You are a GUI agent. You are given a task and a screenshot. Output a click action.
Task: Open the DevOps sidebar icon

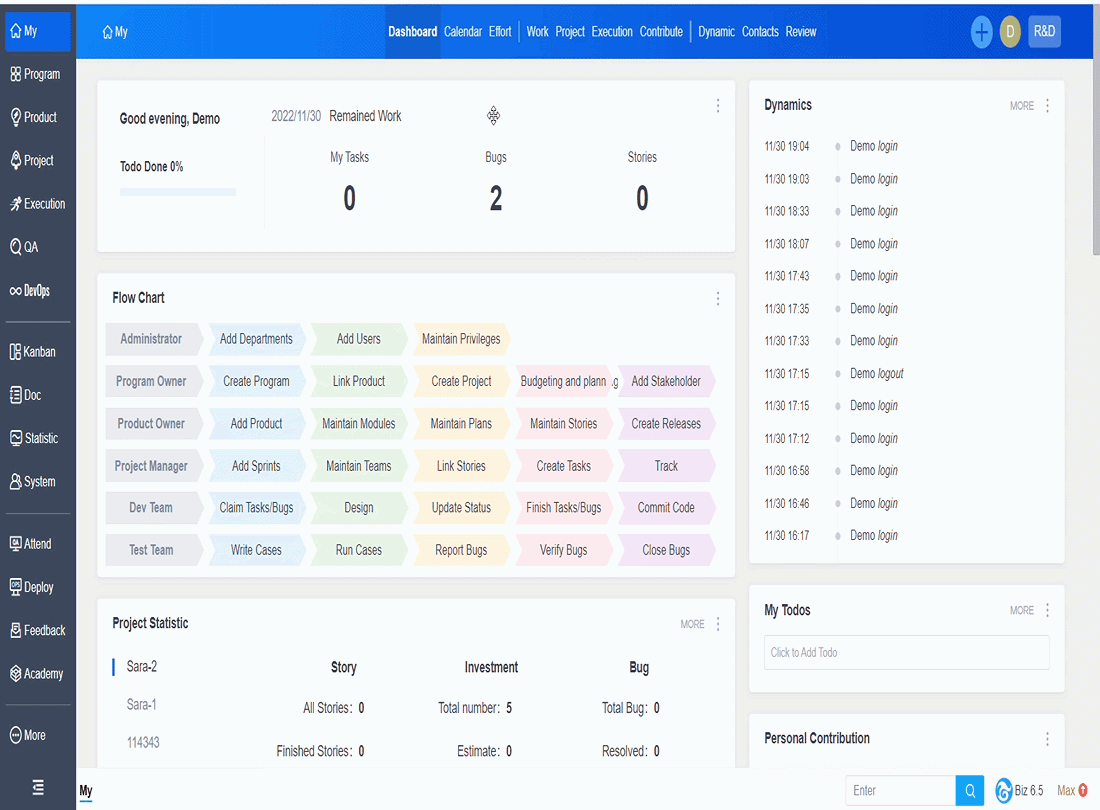click(x=15, y=290)
